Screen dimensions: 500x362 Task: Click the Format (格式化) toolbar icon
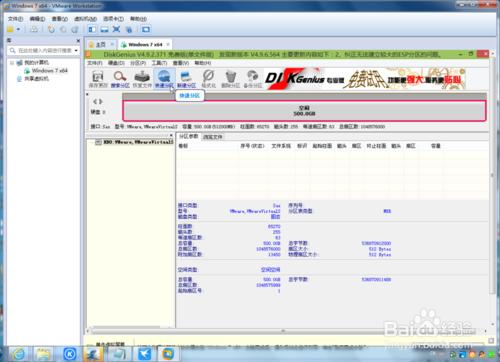pos(209,79)
